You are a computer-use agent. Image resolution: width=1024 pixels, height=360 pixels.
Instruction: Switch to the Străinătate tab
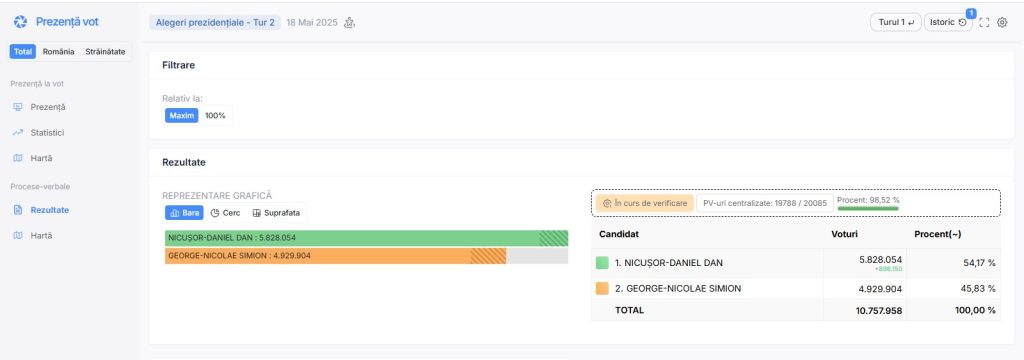[105, 52]
